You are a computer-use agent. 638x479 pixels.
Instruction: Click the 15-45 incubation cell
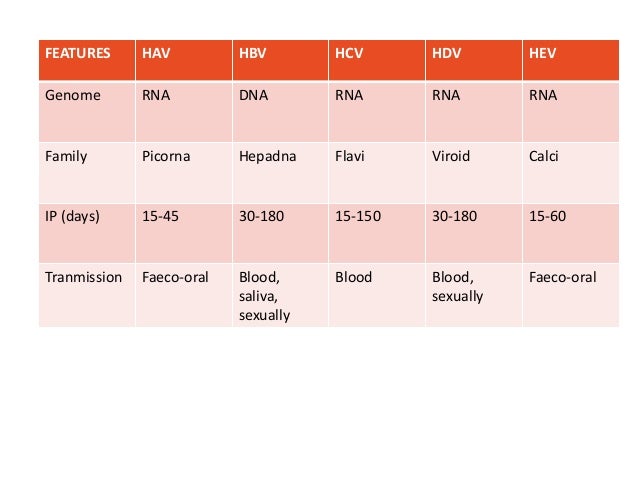pos(184,233)
